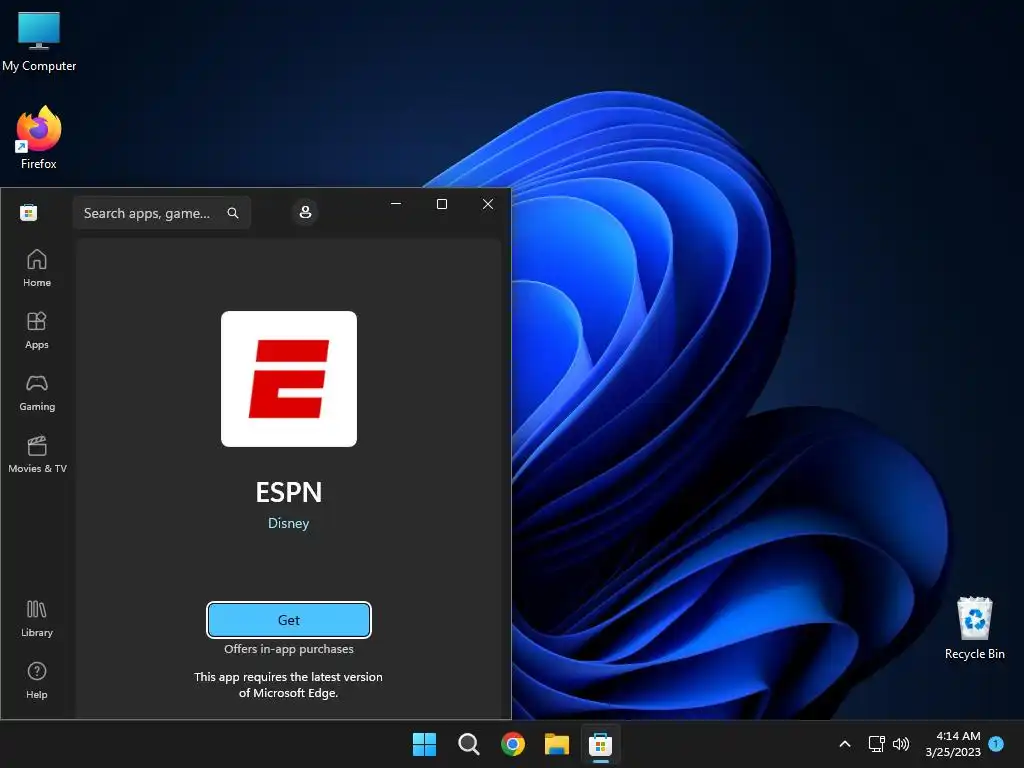
Task: Open the network status tray icon
Action: tap(876, 744)
